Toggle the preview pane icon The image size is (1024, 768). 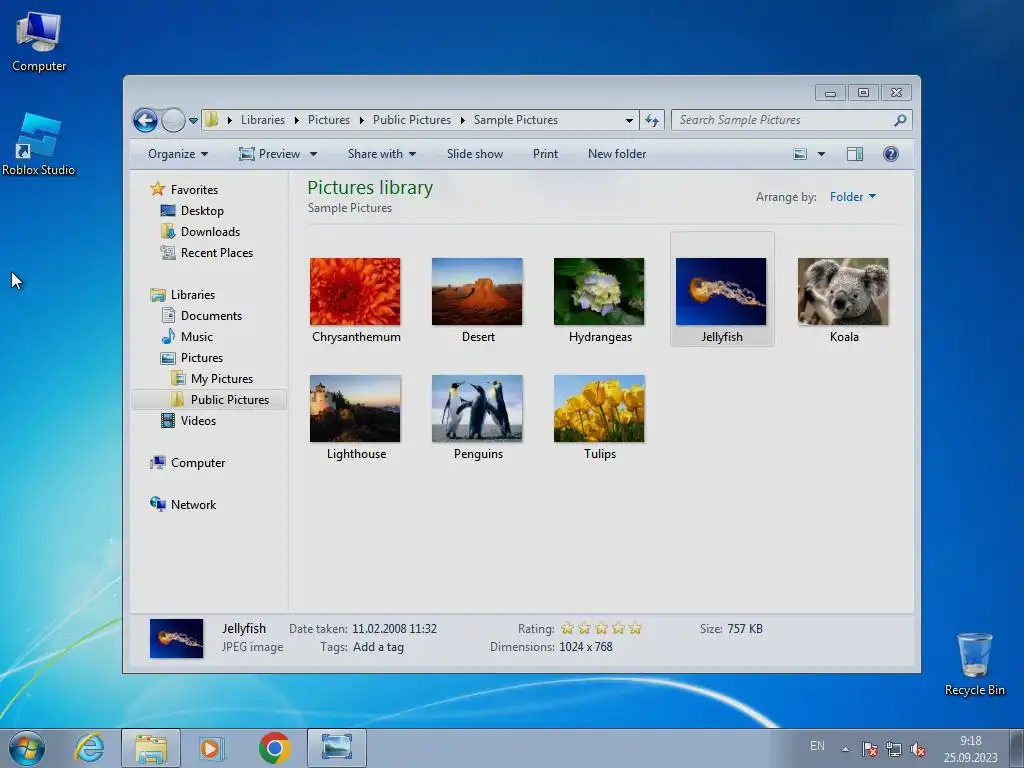point(855,154)
